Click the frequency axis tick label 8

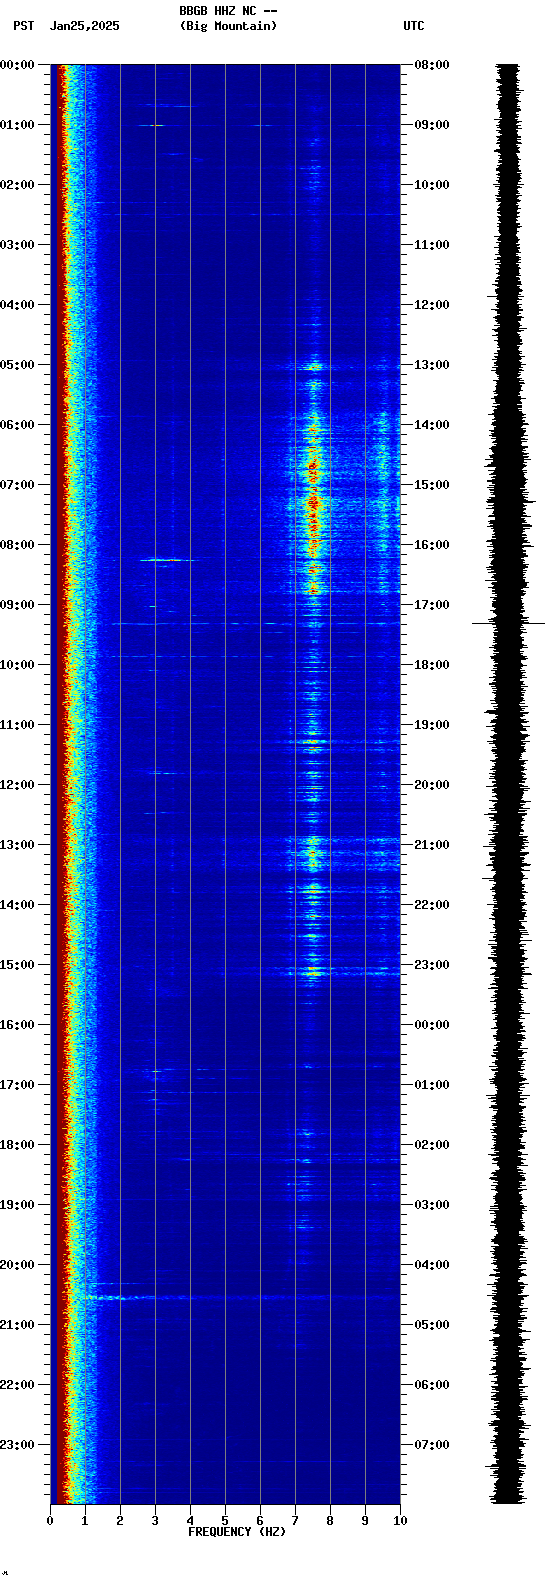(x=330, y=1521)
